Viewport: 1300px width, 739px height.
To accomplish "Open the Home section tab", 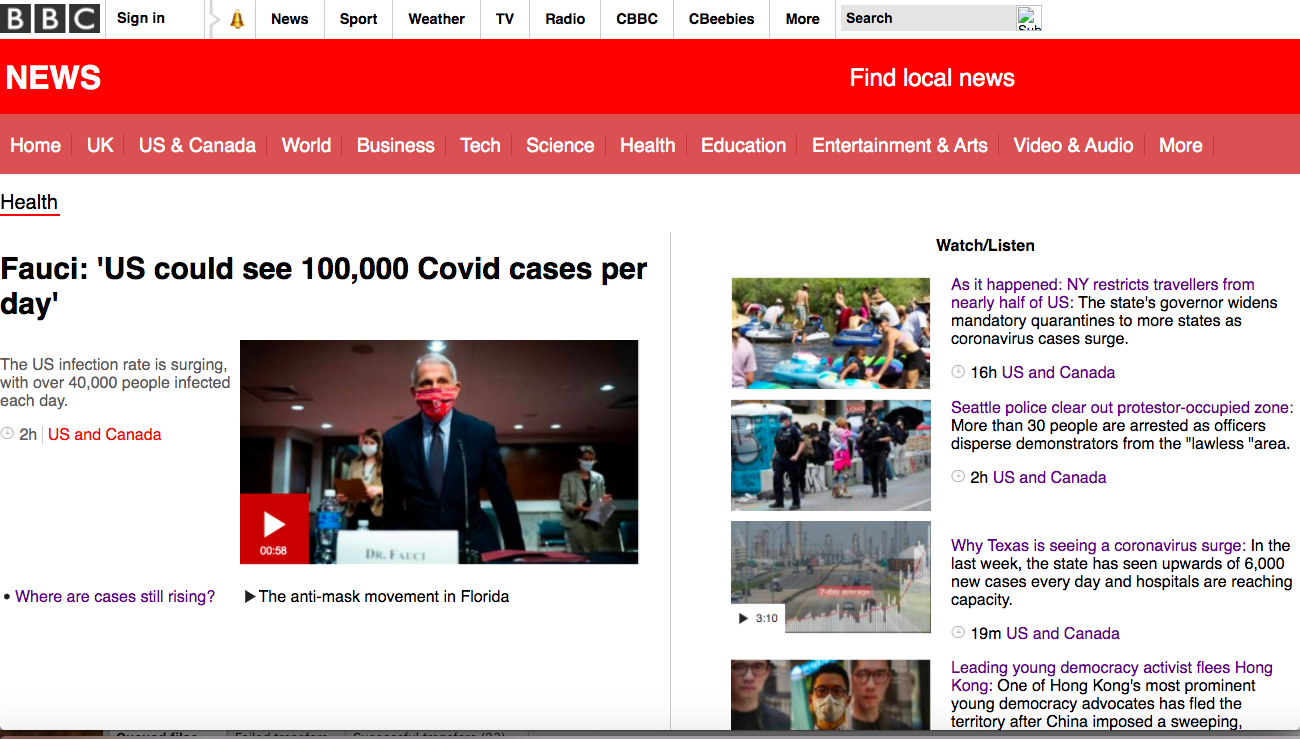I will click(x=35, y=145).
